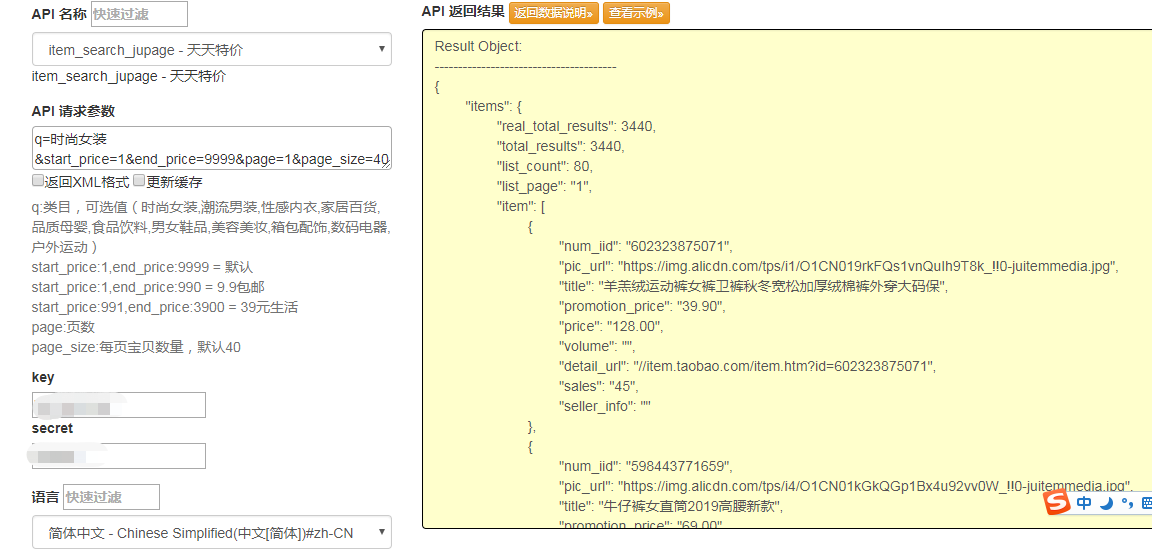This screenshot has width=1152, height=551.
Task: Focus the API 名称 quick filter field
Action: pyautogui.click(x=139, y=14)
